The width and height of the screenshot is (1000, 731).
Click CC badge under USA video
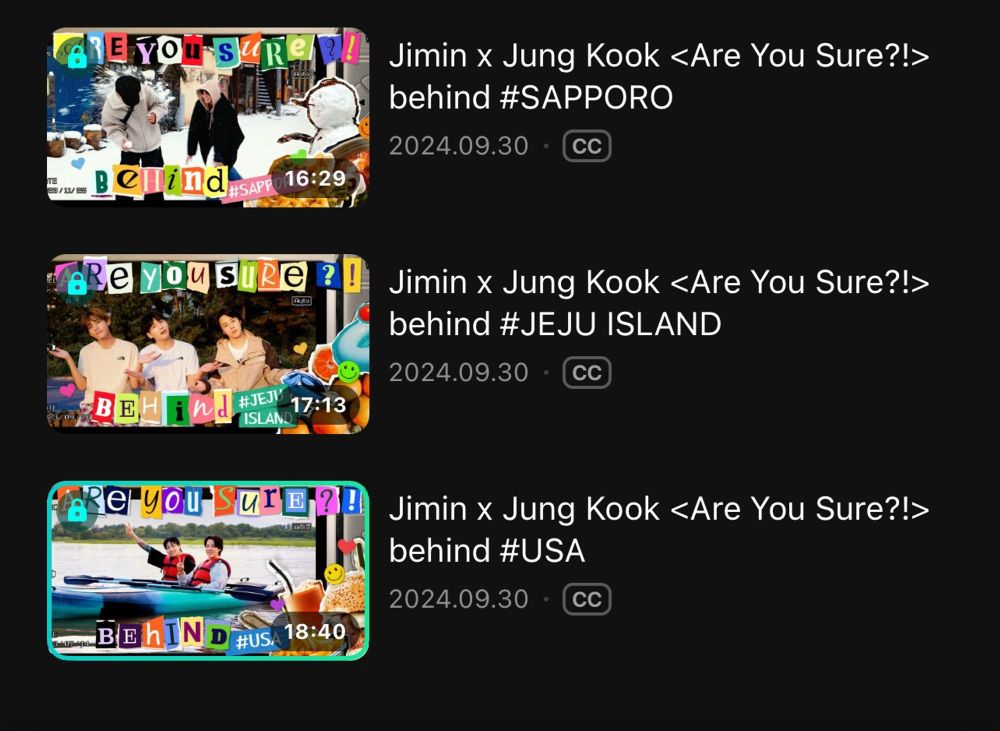coord(587,599)
